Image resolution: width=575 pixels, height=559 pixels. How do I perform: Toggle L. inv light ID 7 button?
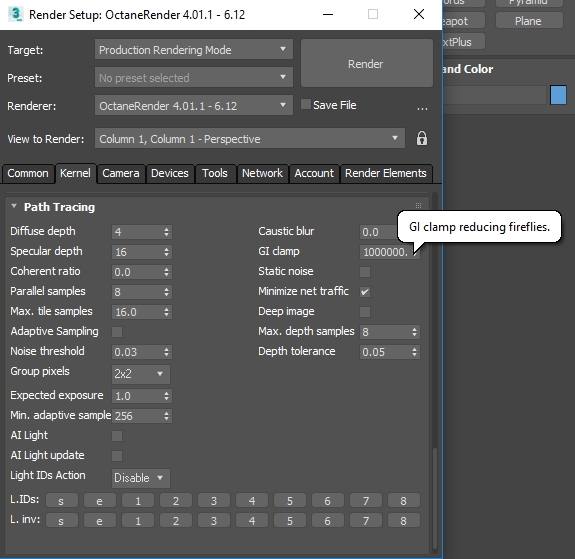tap(366, 520)
